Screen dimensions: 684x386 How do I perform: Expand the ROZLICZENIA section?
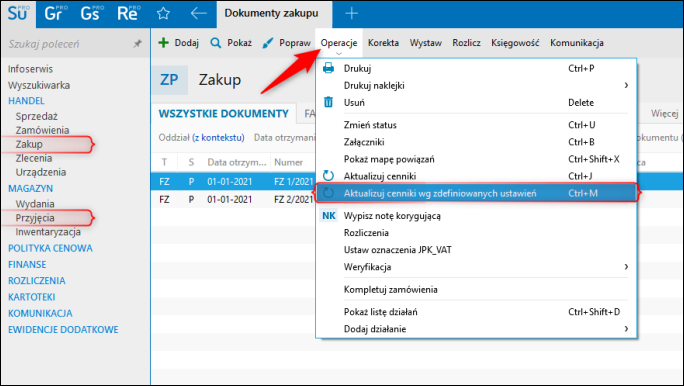coord(37,280)
